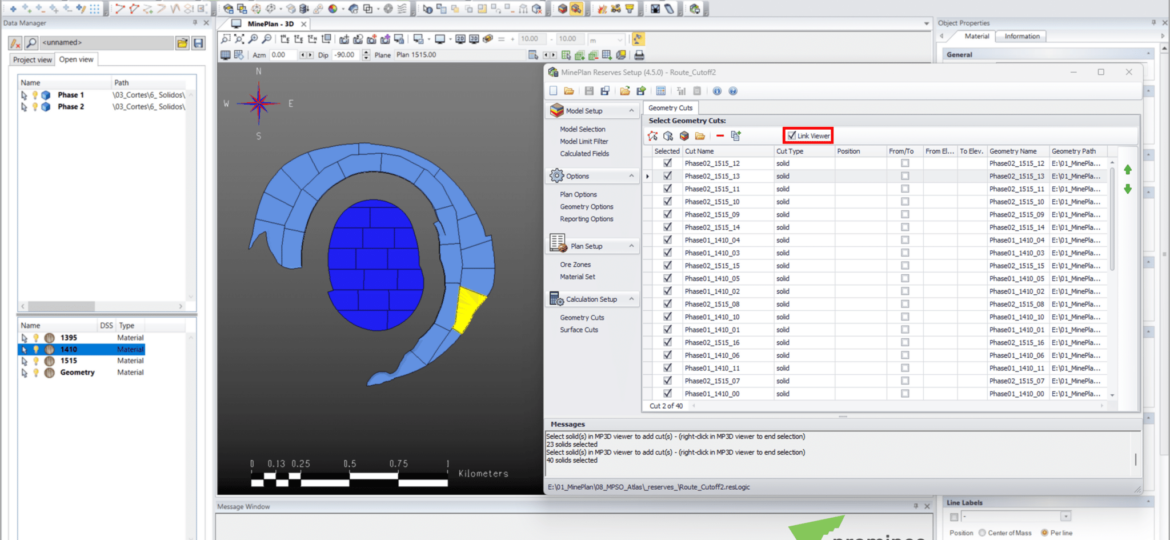This screenshot has height=540, width=1170.
Task: Collapse the Line Labels section
Action: [x=1149, y=502]
